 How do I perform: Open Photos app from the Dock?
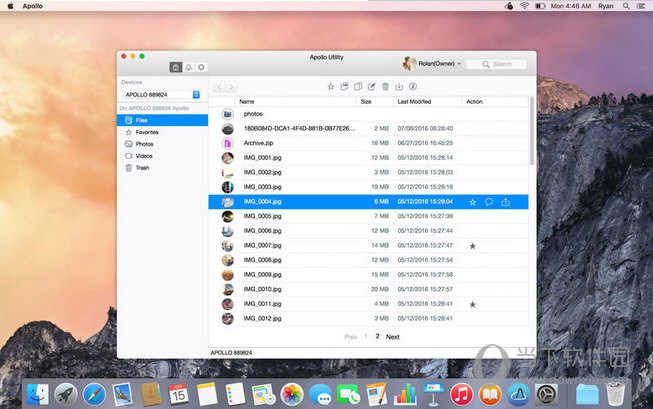[x=292, y=394]
